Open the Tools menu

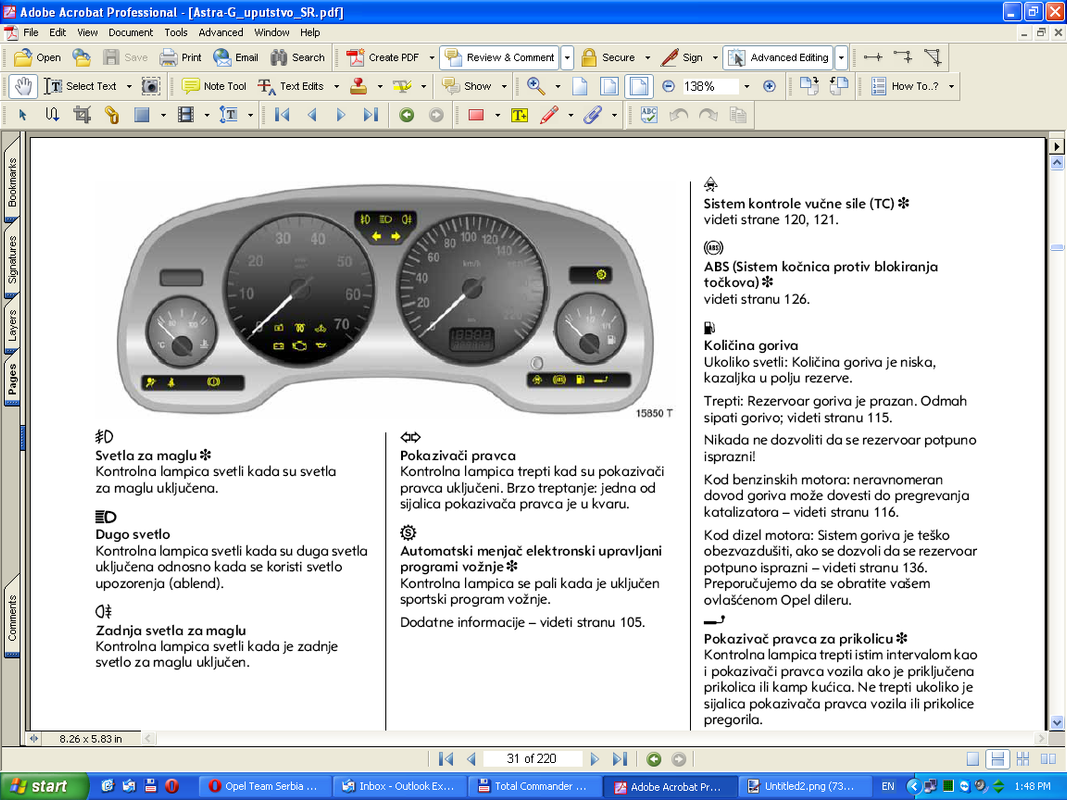click(x=176, y=32)
